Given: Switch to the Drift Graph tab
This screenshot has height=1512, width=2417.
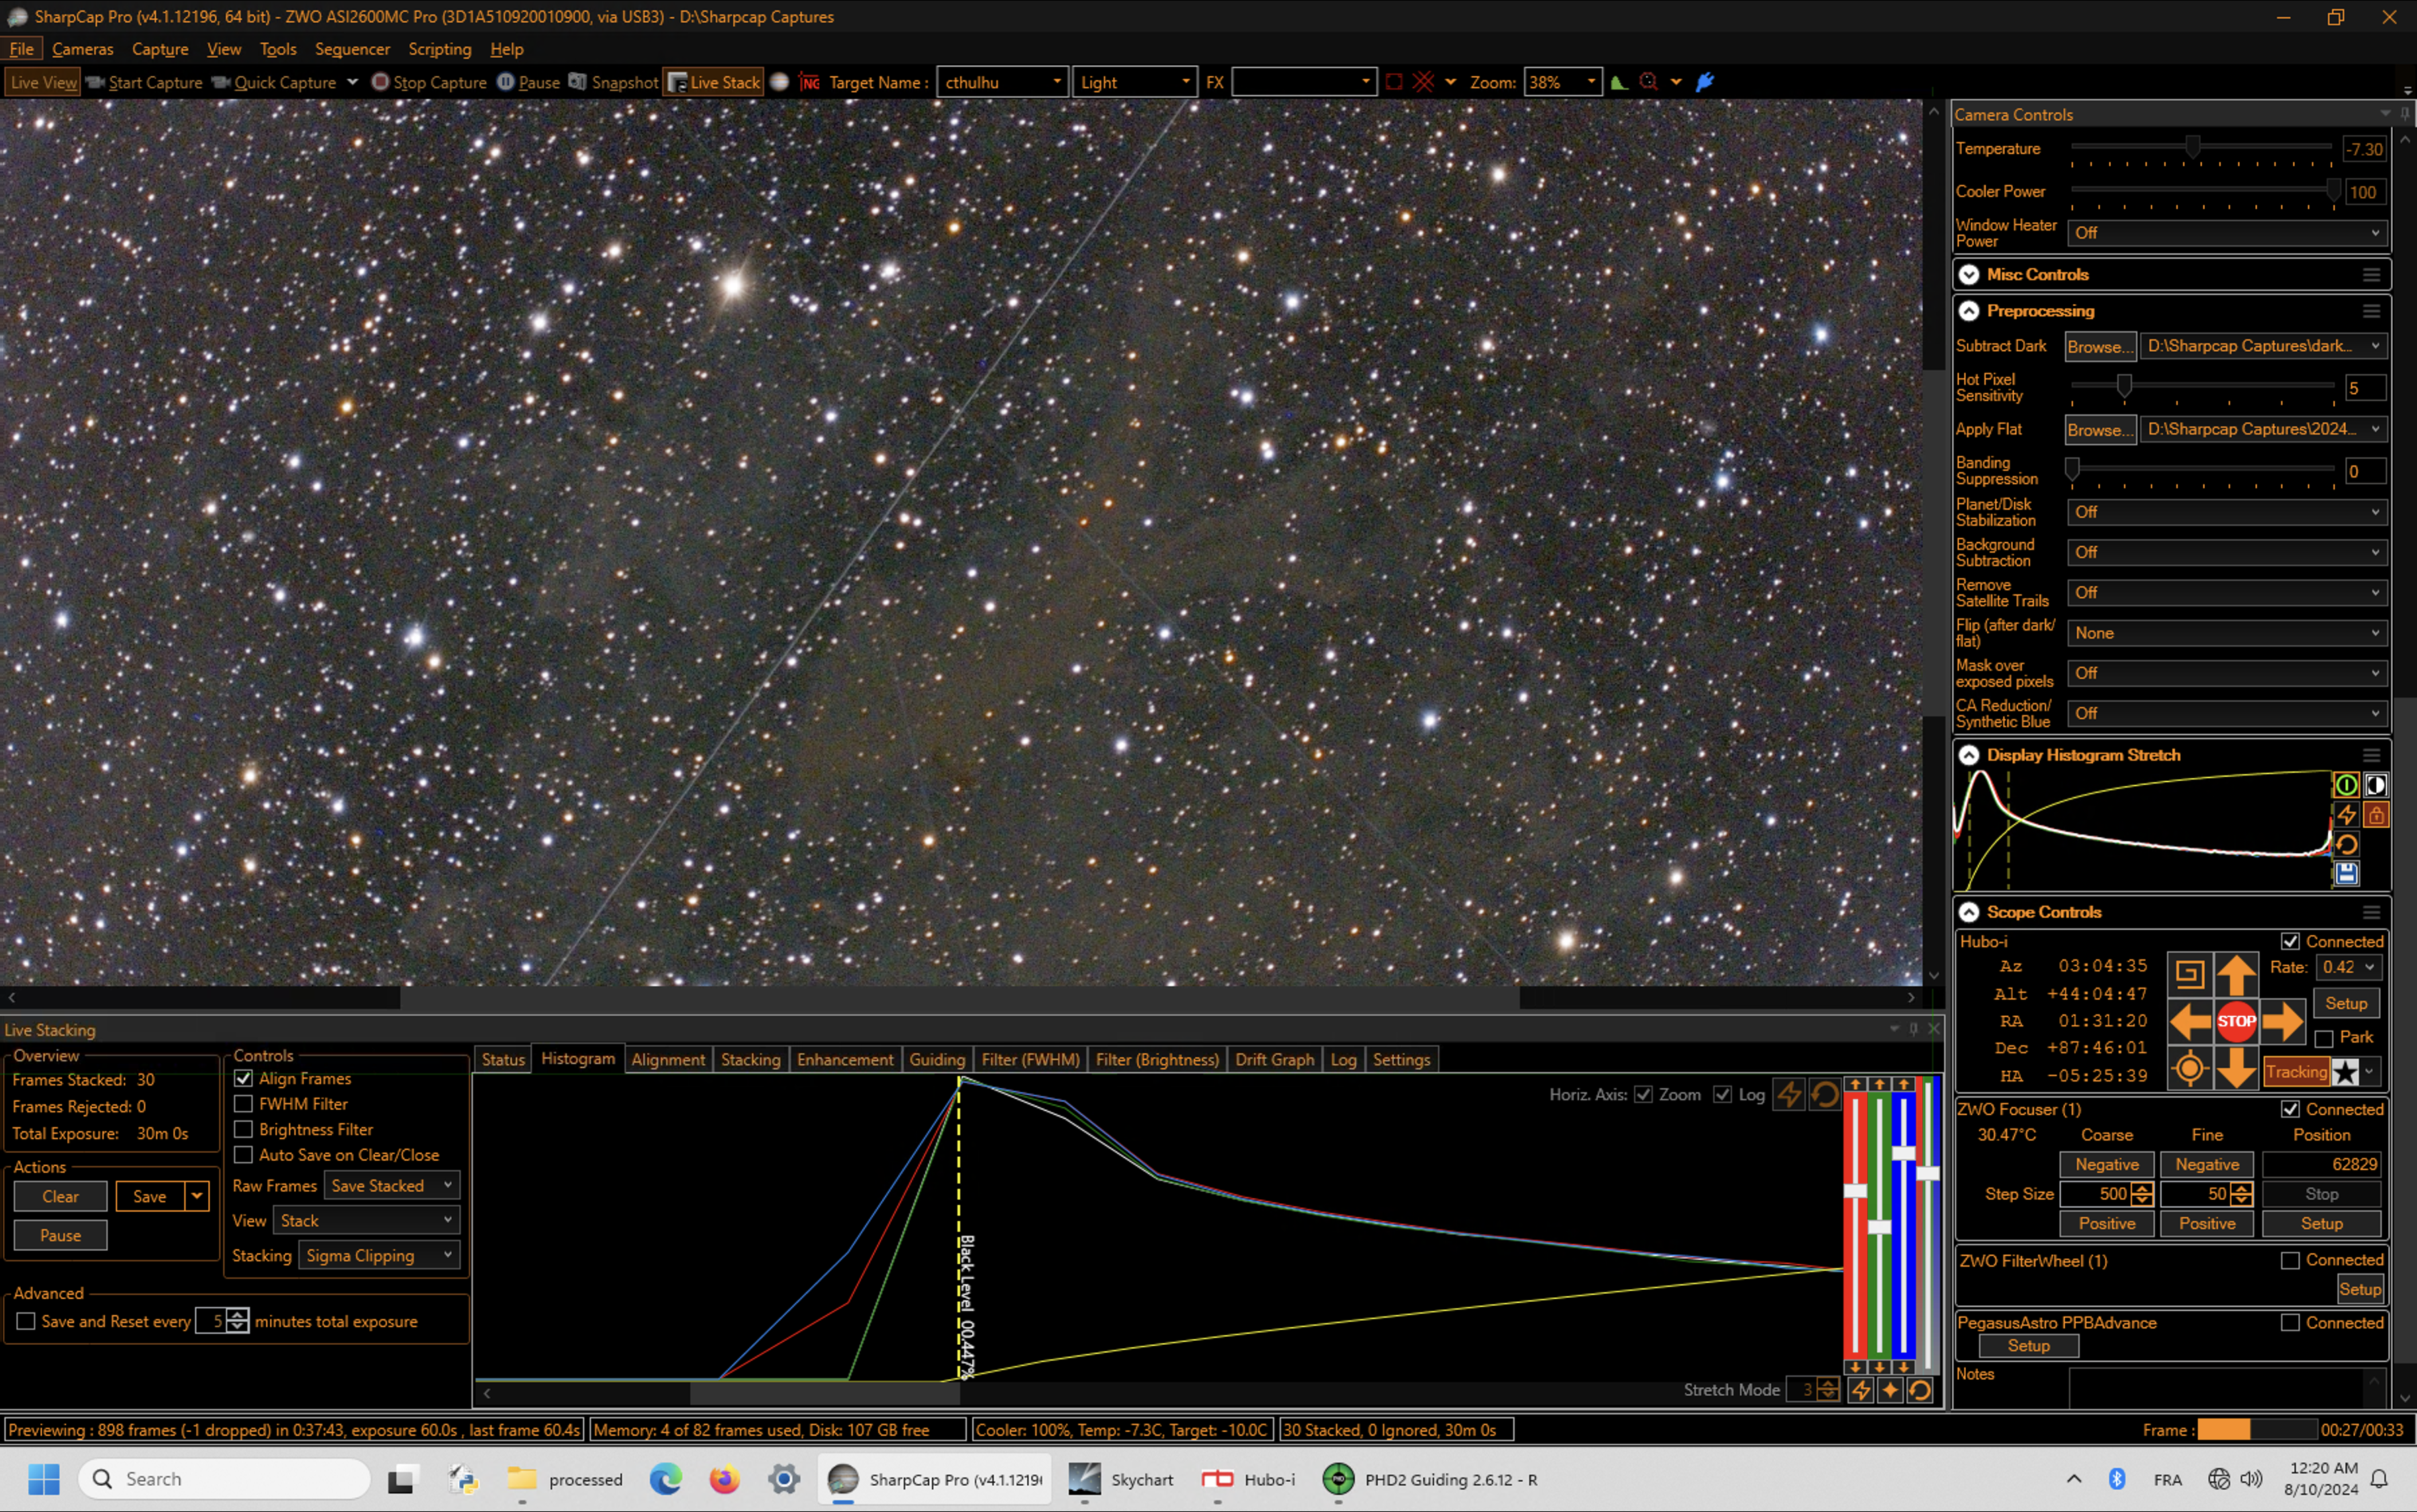Looking at the screenshot, I should point(1274,1060).
